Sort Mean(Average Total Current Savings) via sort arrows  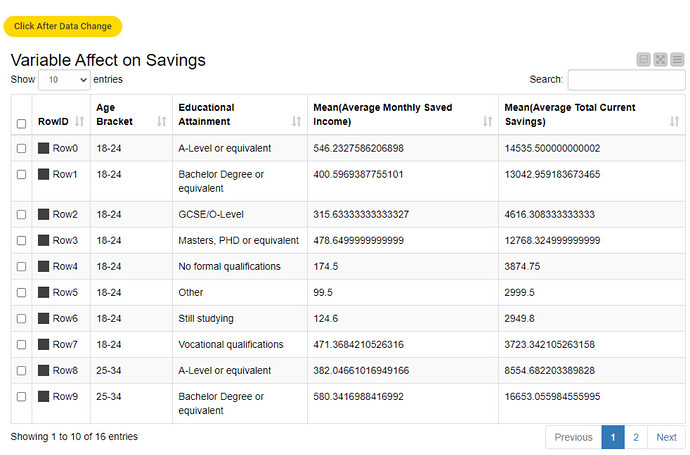pos(674,121)
